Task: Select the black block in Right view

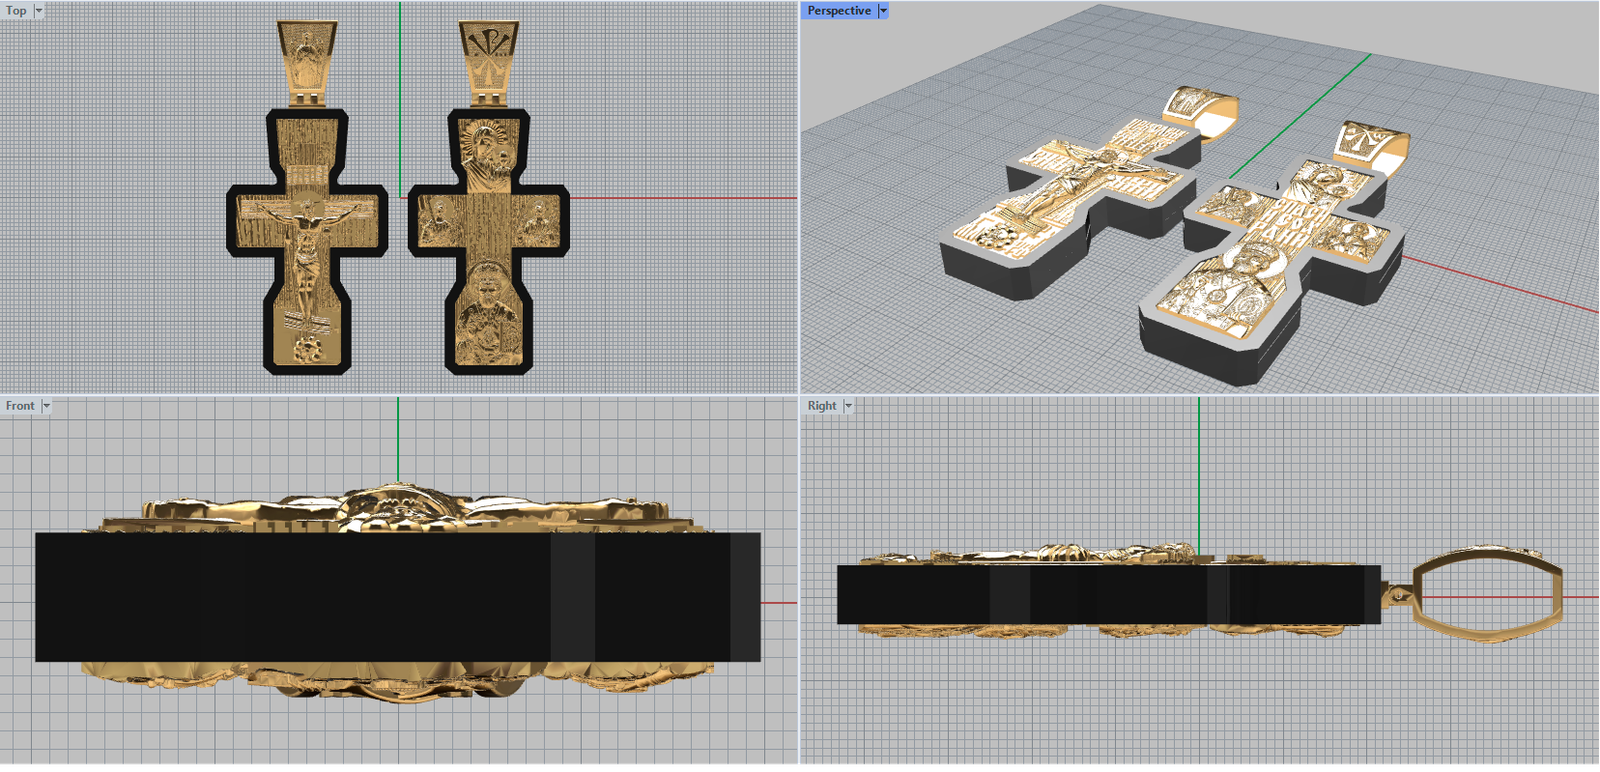Action: click(x=1100, y=594)
